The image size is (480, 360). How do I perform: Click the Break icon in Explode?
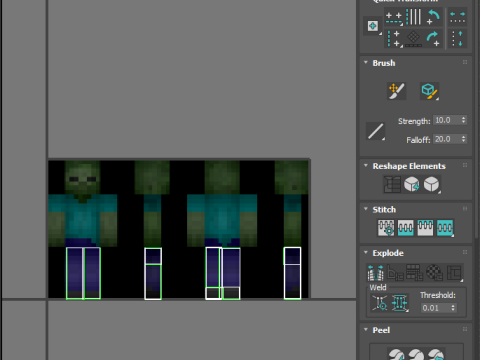375,272
